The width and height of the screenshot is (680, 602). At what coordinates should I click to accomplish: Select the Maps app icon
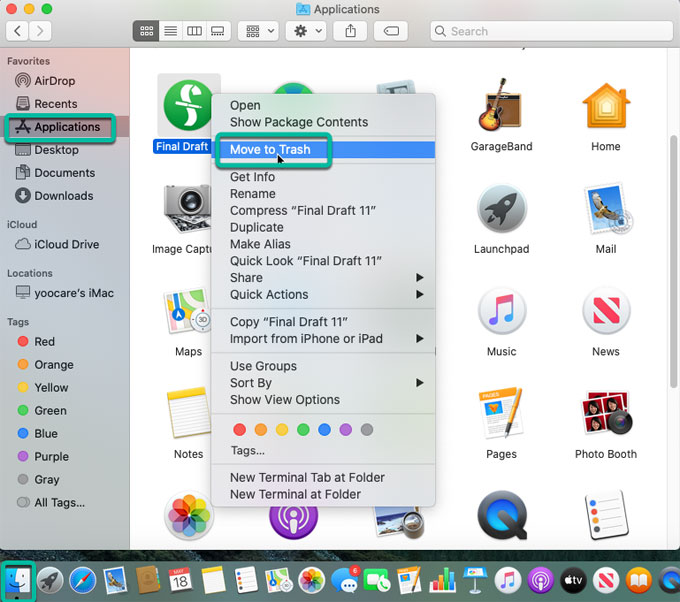(x=187, y=311)
